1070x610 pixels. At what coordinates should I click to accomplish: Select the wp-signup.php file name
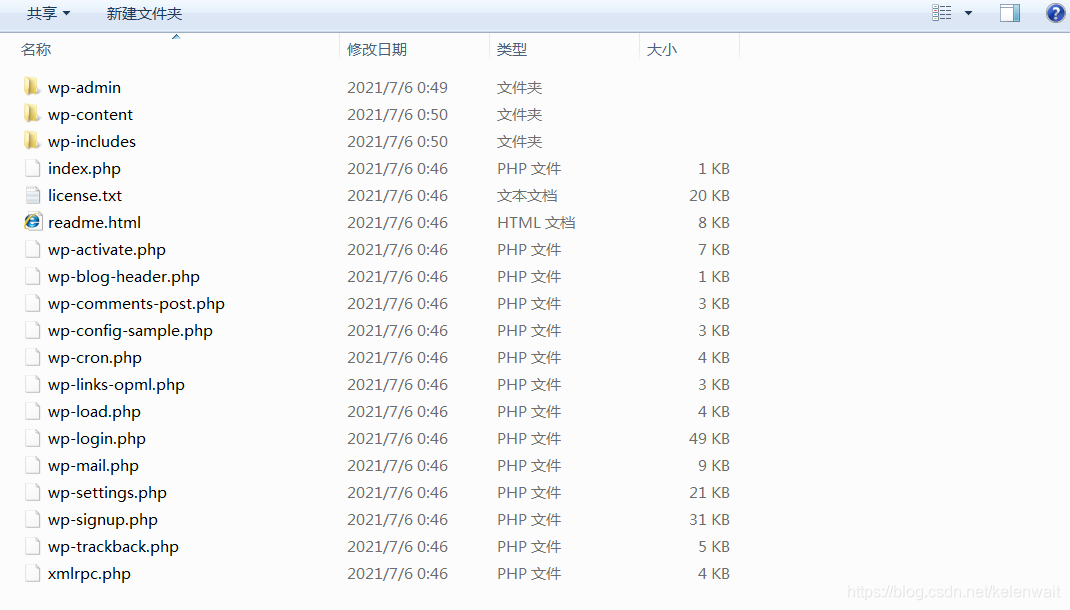click(x=102, y=521)
